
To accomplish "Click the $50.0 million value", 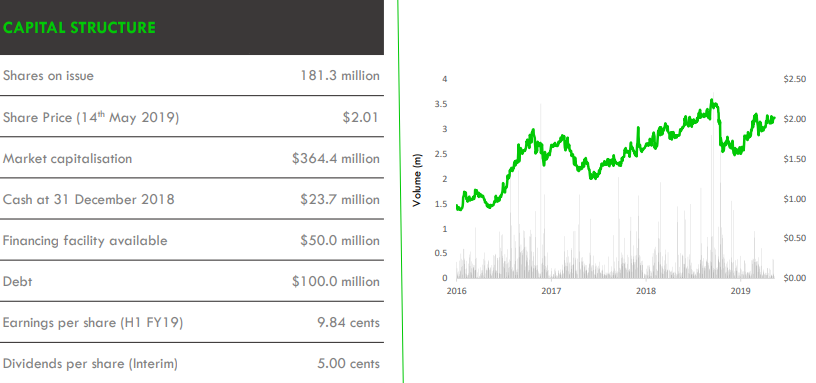I will point(340,241).
